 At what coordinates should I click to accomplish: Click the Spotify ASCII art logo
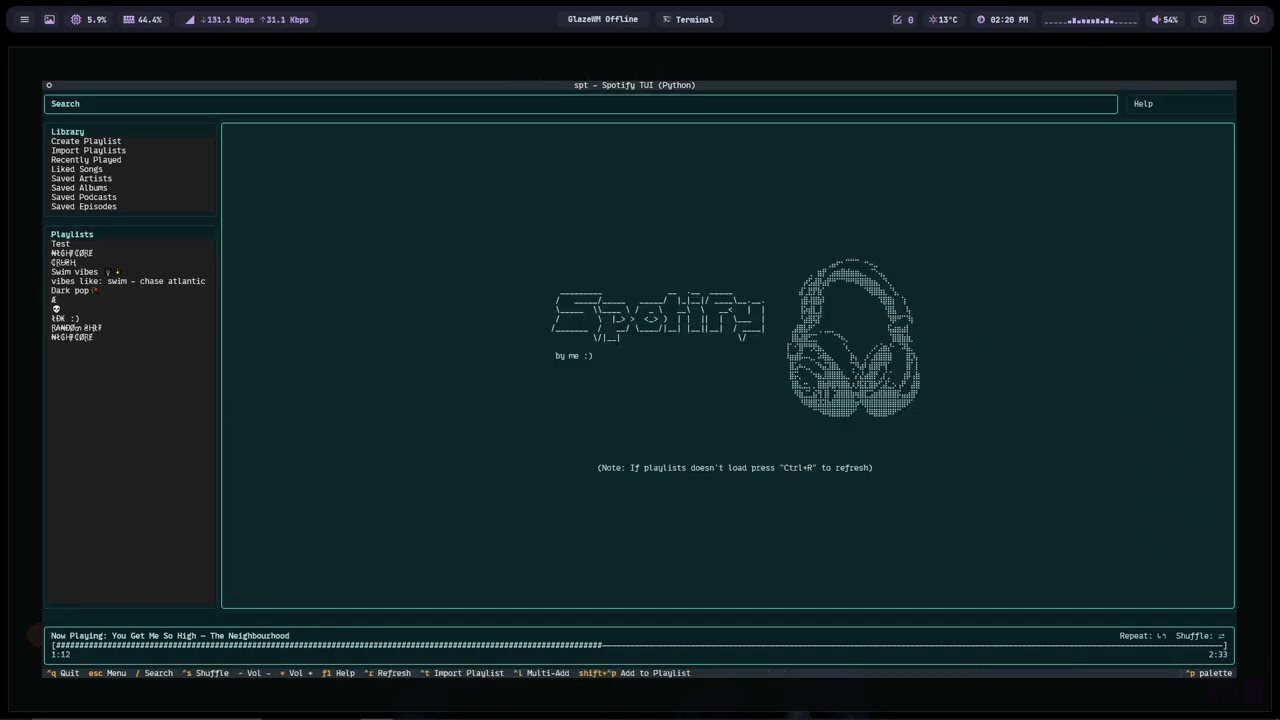click(x=659, y=317)
